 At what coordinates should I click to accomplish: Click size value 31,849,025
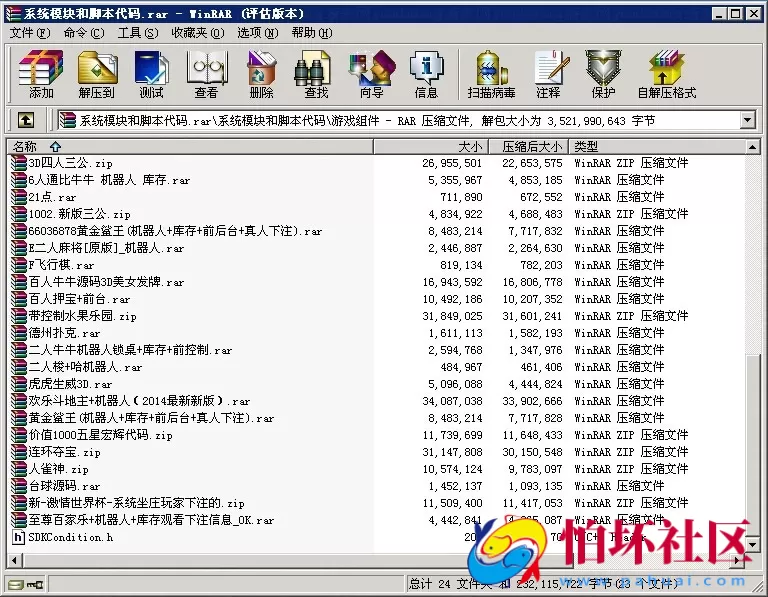coord(452,316)
